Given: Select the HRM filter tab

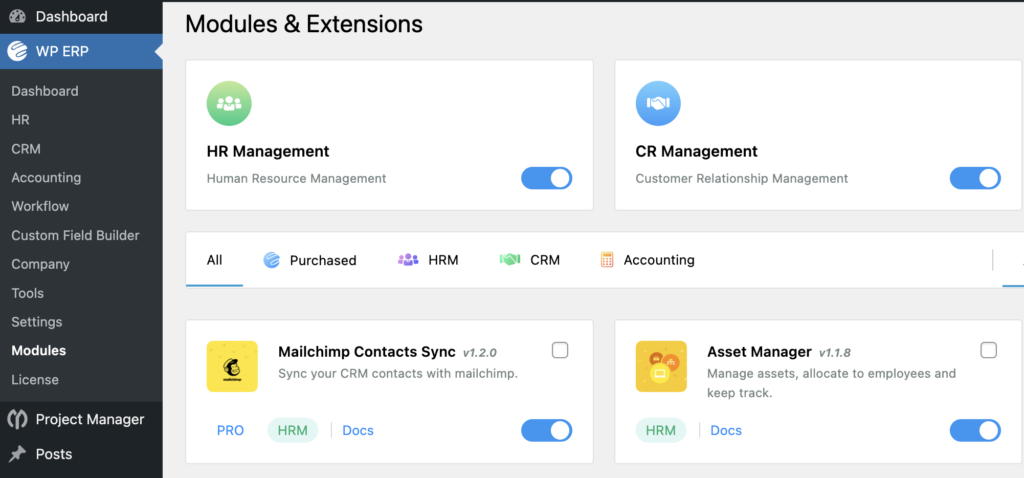Looking at the screenshot, I should pos(428,260).
